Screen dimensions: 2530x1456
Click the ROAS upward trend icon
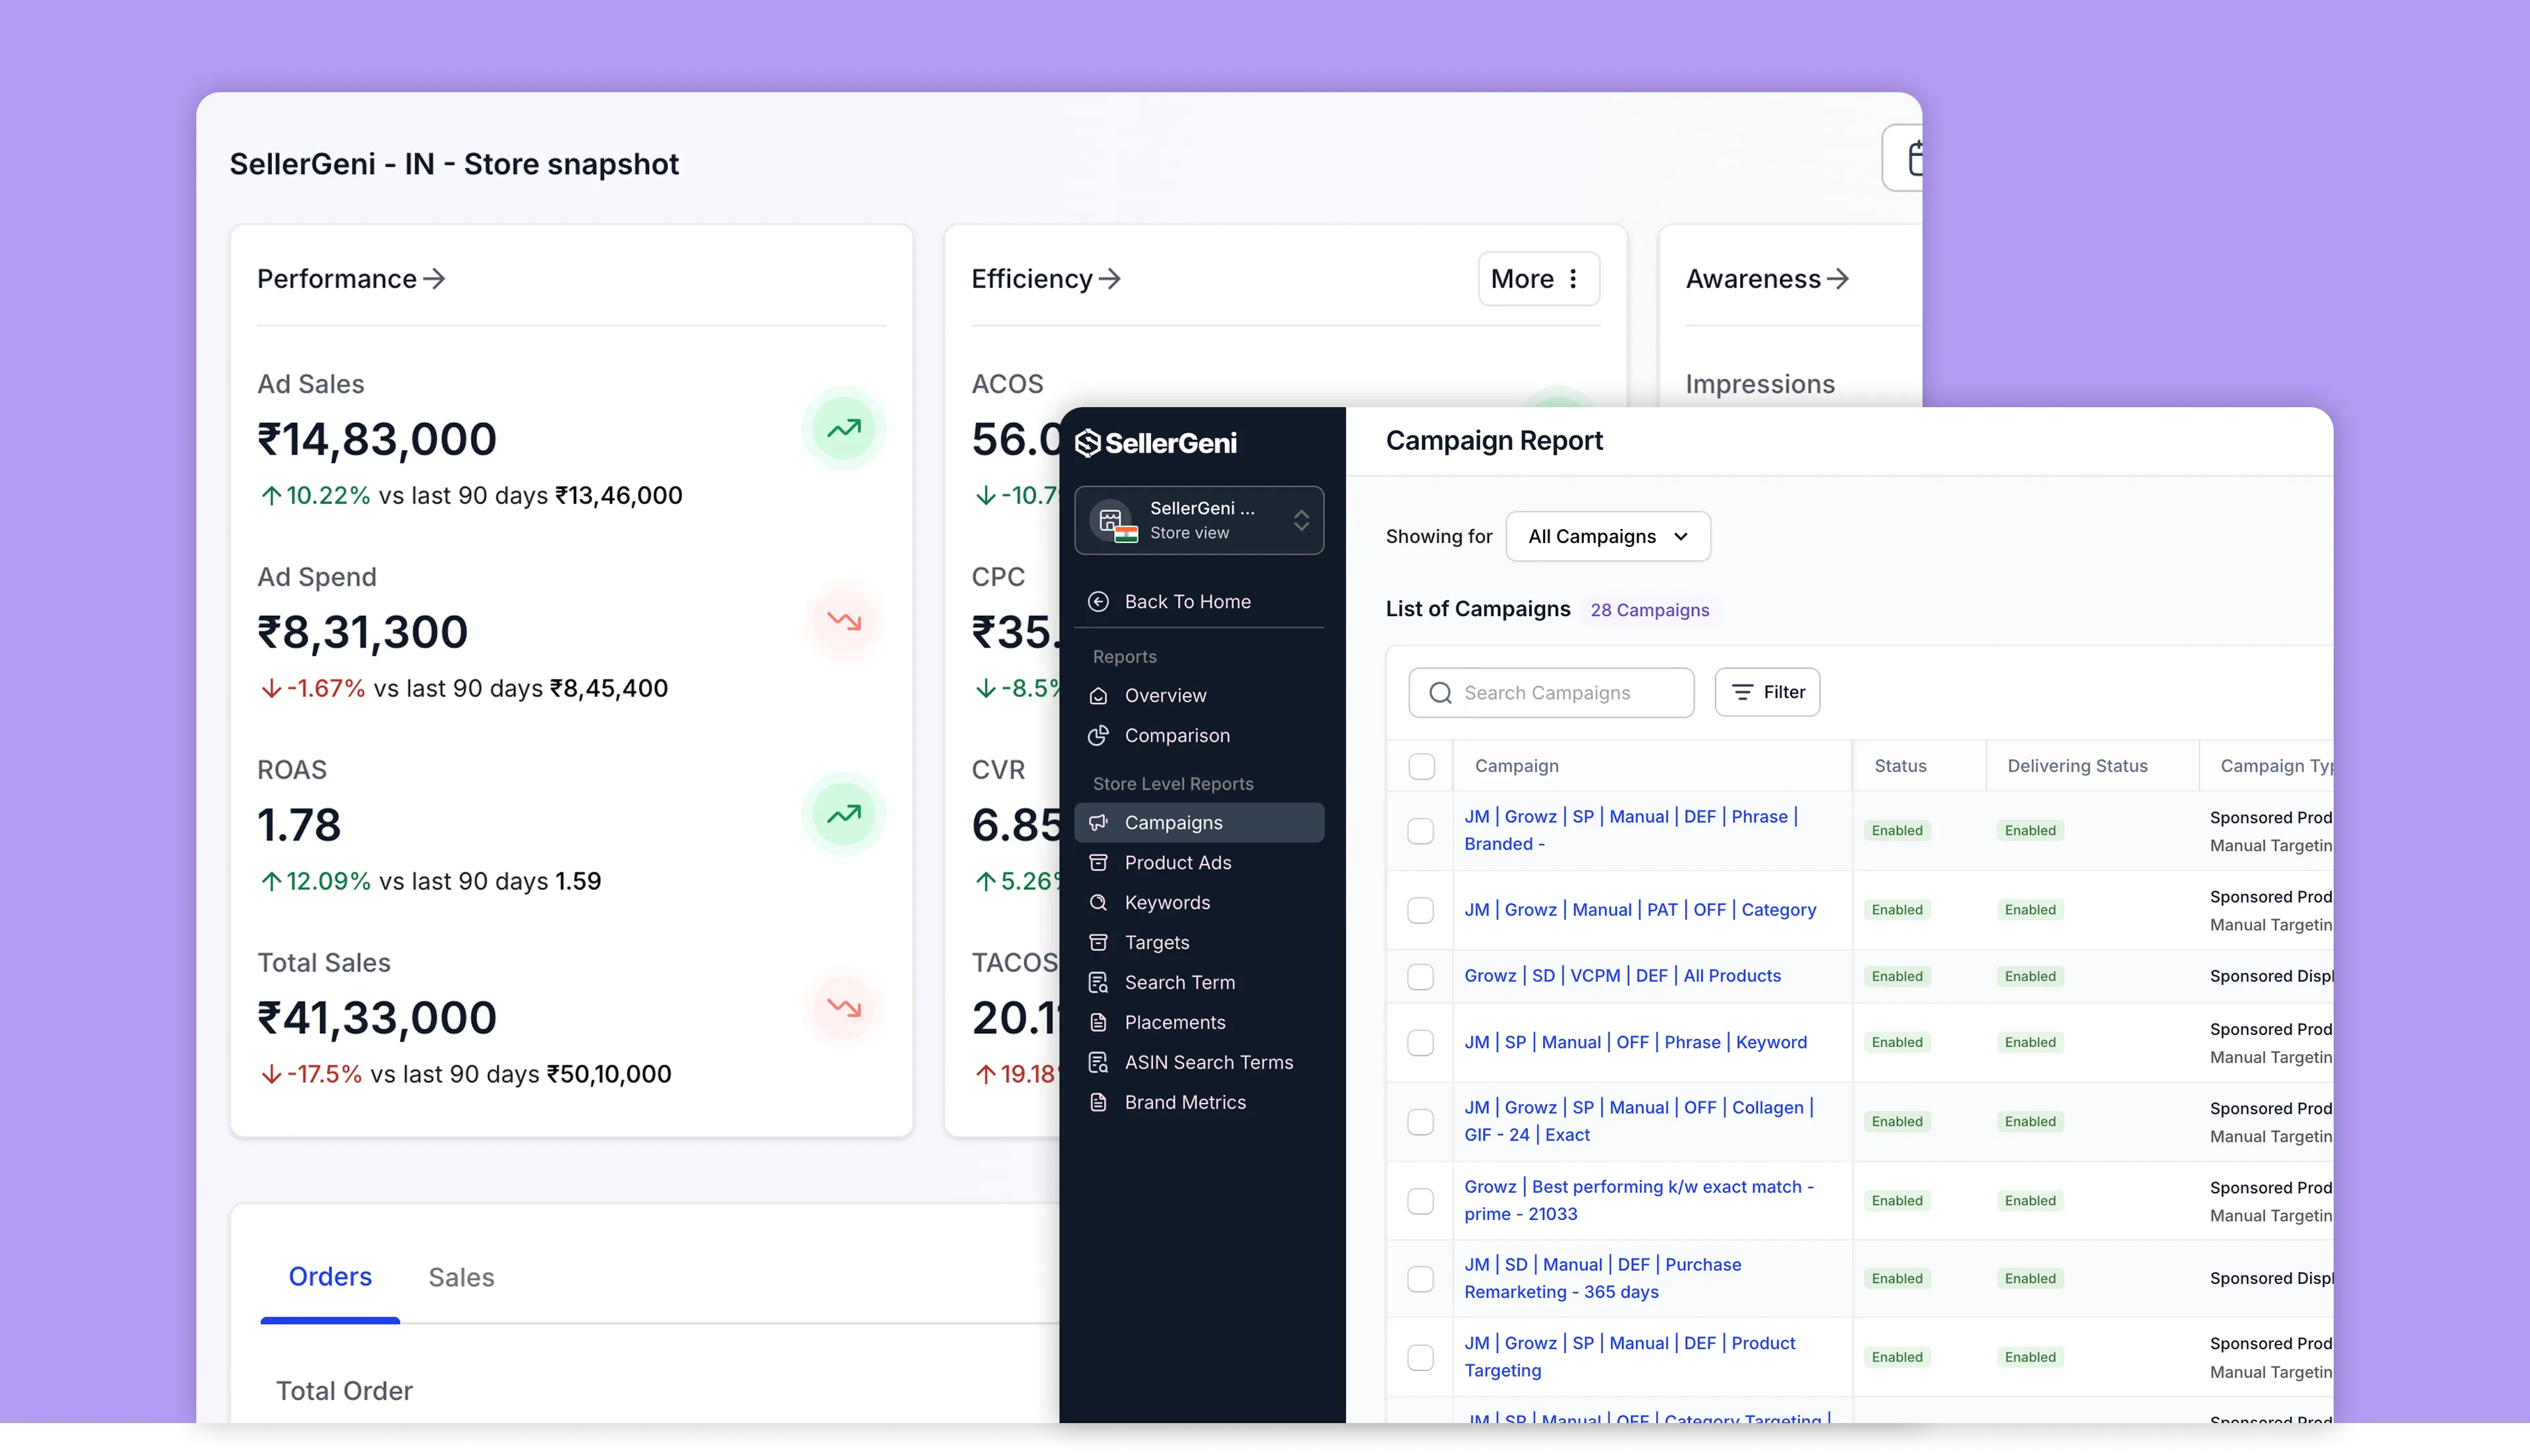point(844,815)
